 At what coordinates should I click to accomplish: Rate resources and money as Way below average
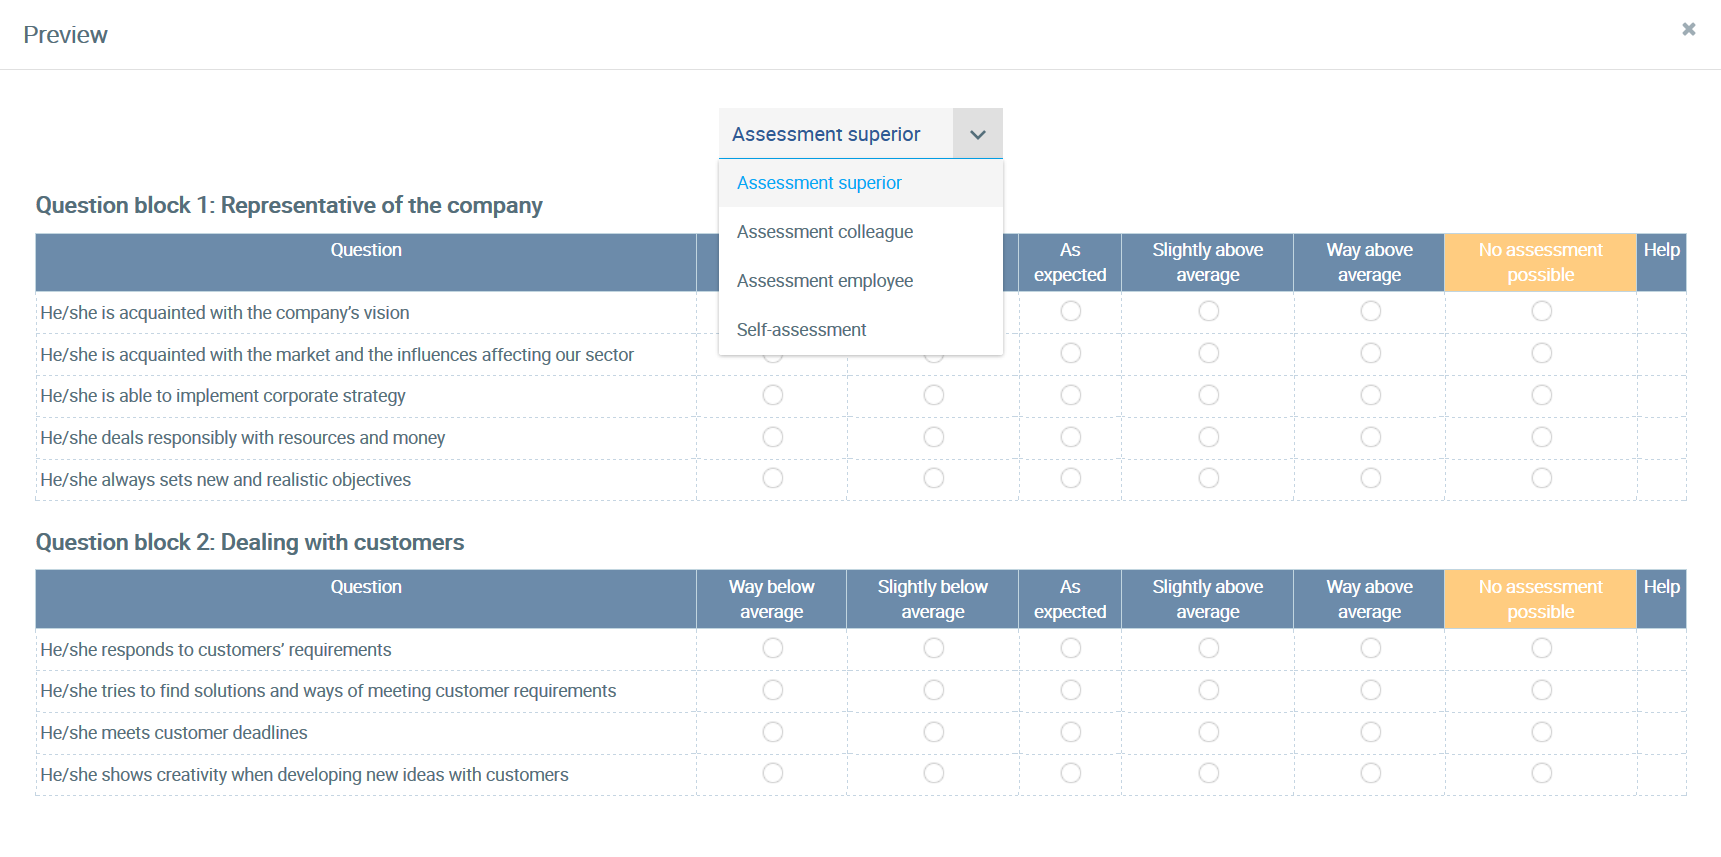(x=772, y=437)
